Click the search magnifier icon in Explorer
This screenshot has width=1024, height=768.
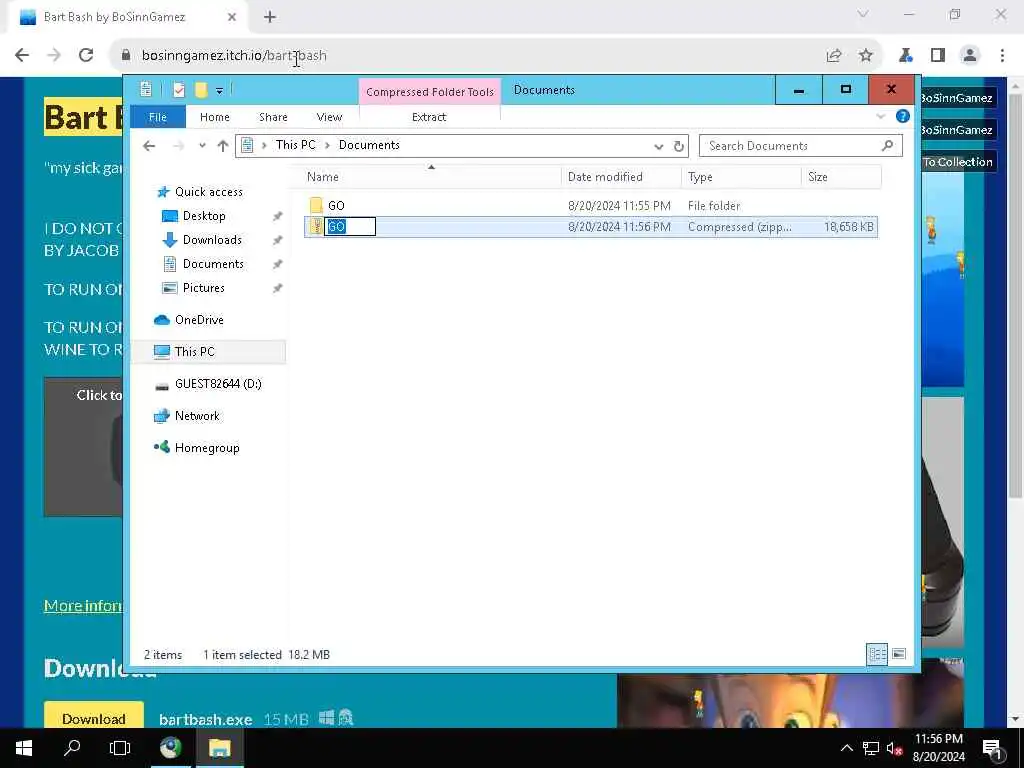pos(887,146)
